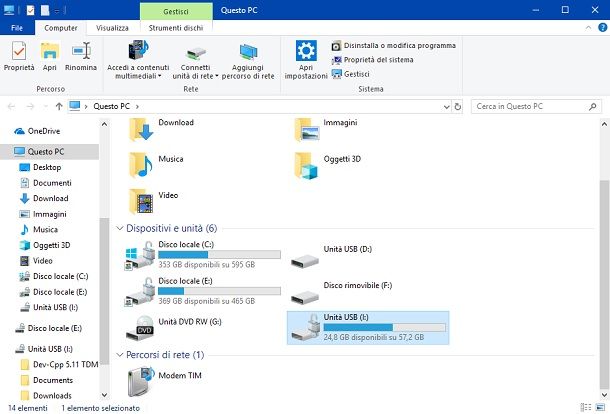Open the Downloads folder in sidebar

tap(46, 396)
